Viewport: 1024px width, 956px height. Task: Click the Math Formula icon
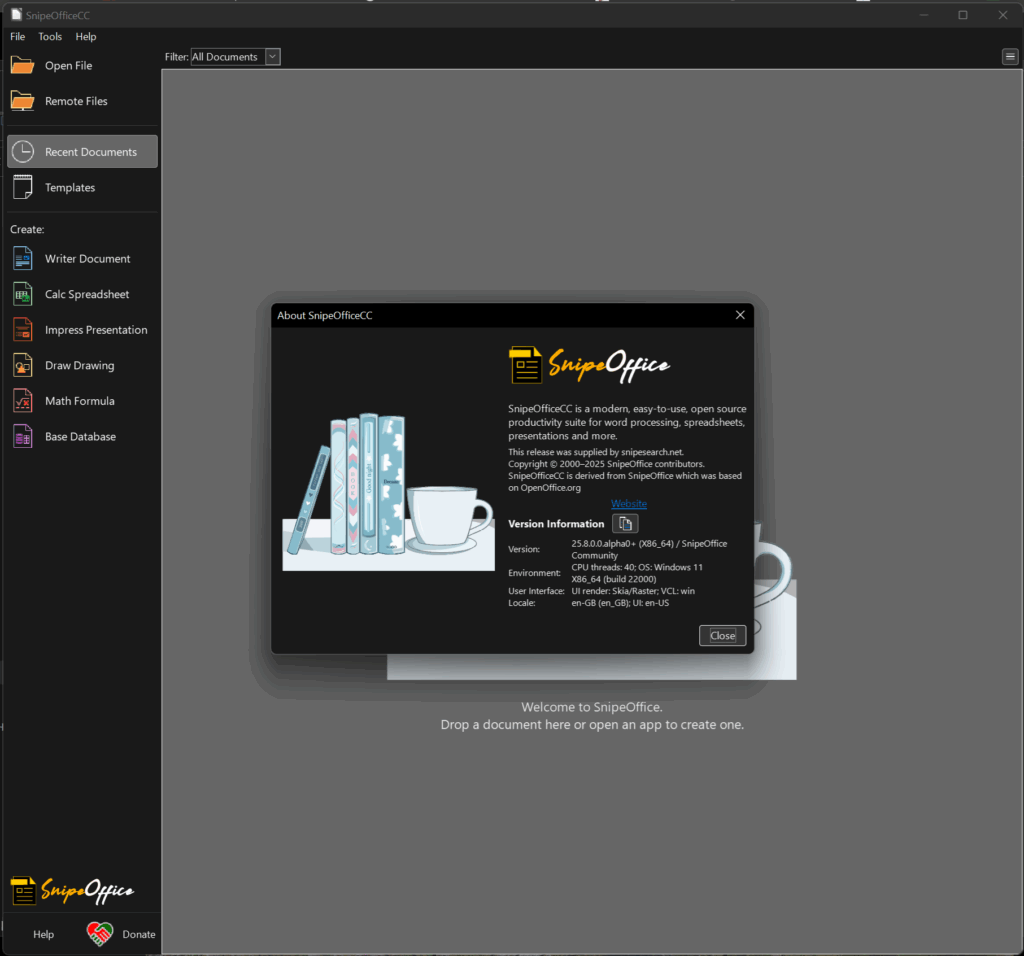[22, 401]
